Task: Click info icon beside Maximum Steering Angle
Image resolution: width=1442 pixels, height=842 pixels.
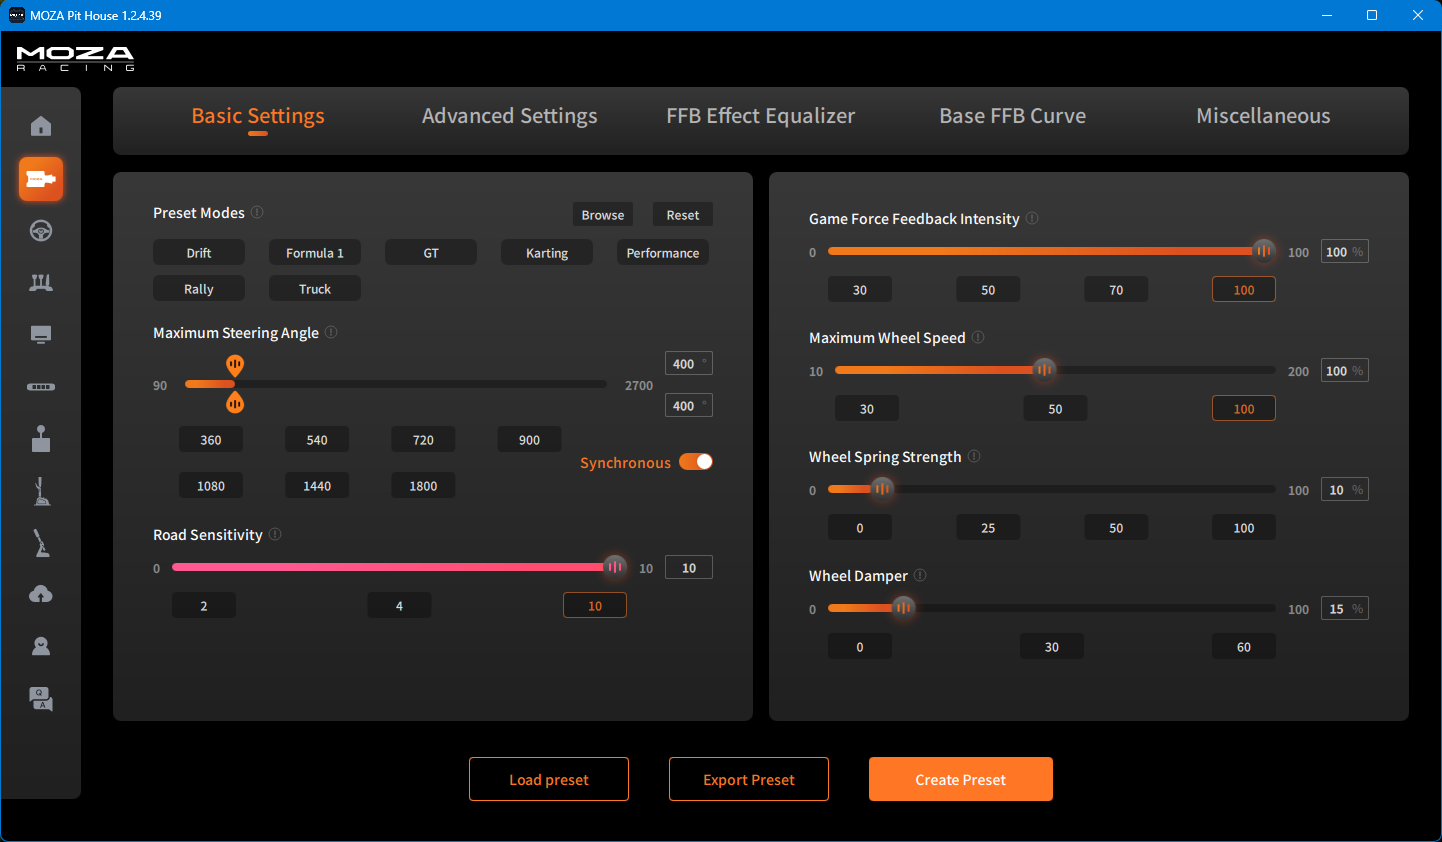Action: click(x=331, y=332)
